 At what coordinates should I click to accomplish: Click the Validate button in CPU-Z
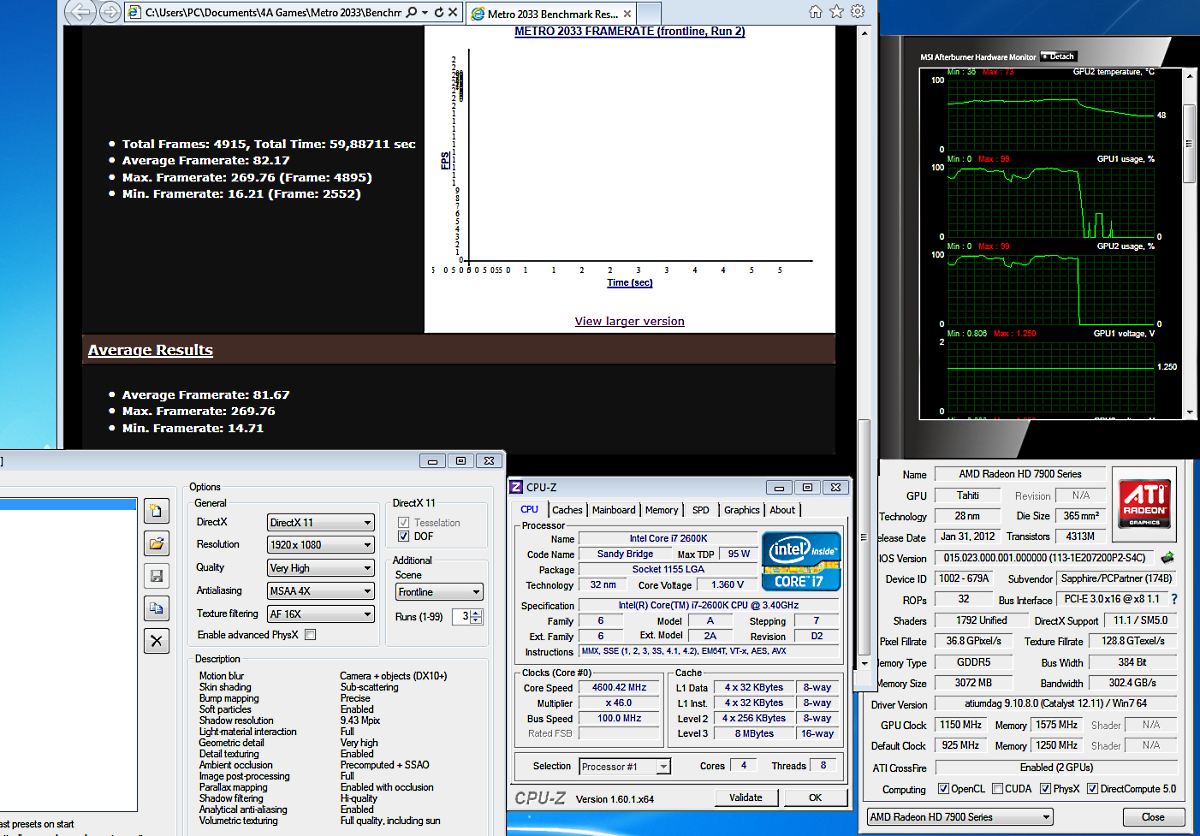click(746, 797)
